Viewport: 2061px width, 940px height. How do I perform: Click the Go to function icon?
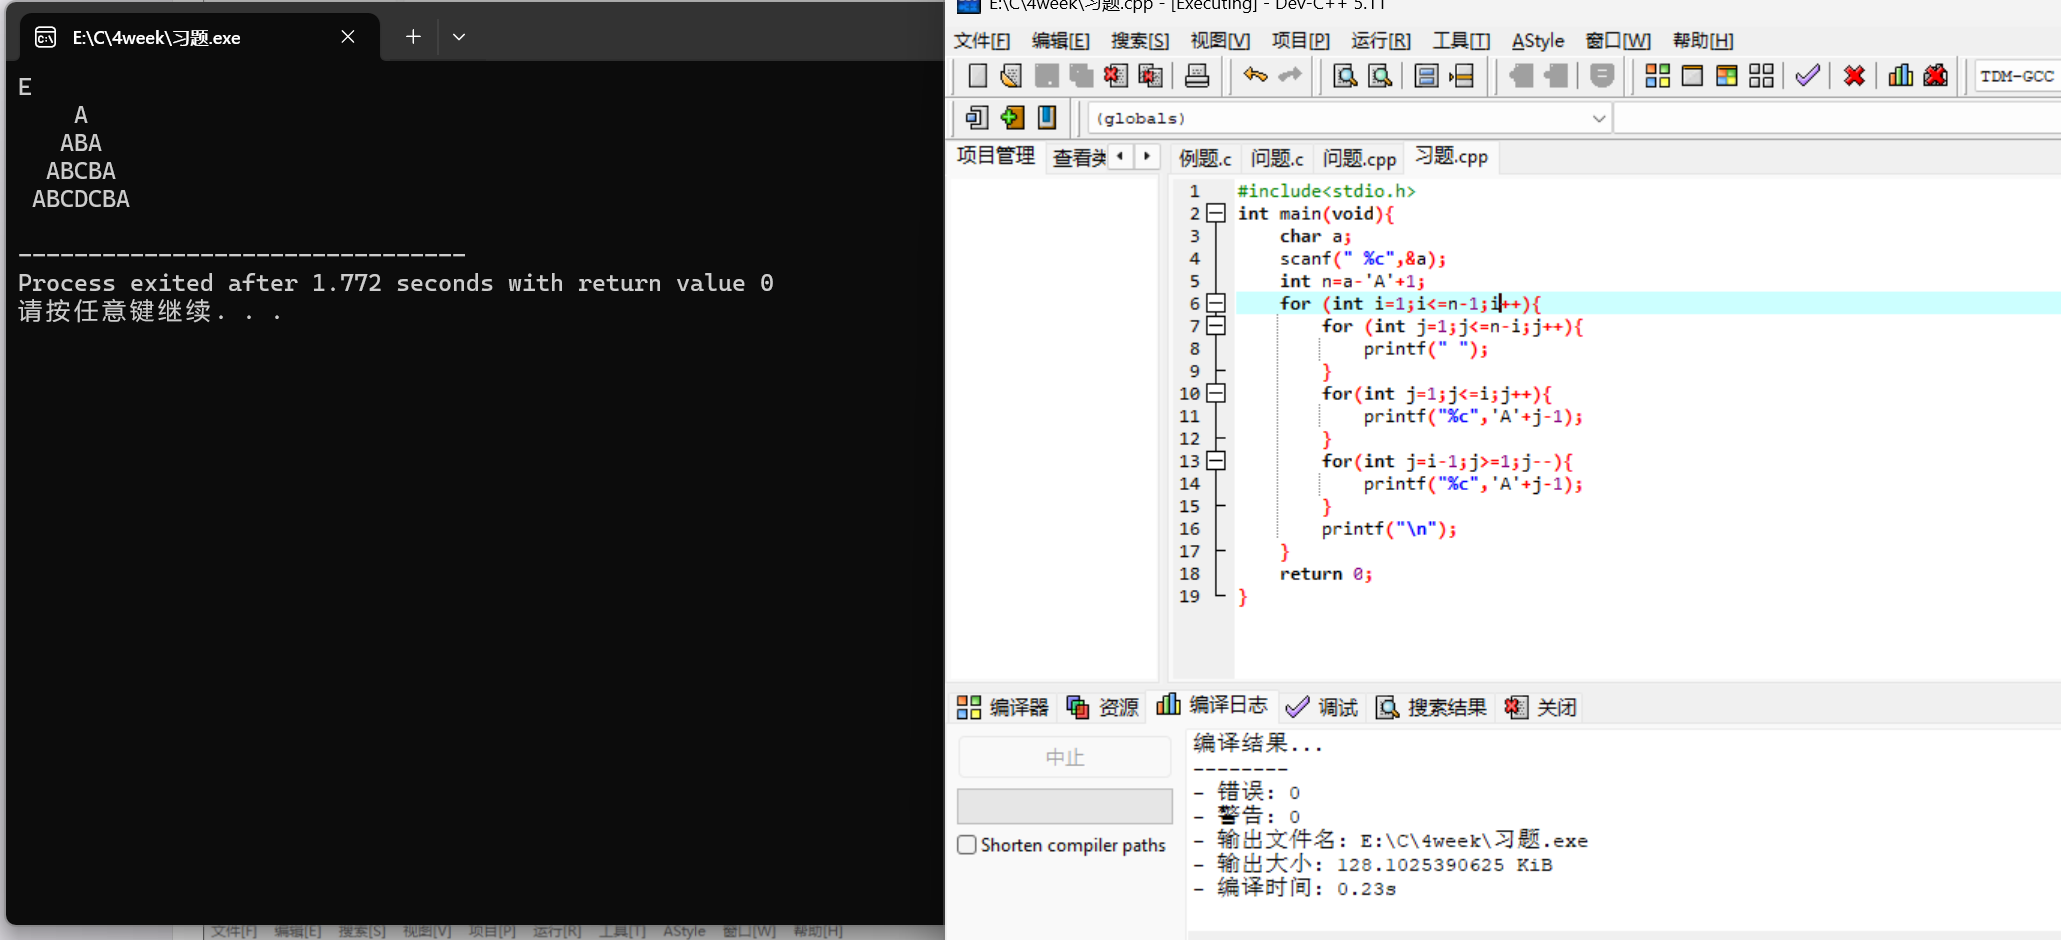pos(1427,76)
